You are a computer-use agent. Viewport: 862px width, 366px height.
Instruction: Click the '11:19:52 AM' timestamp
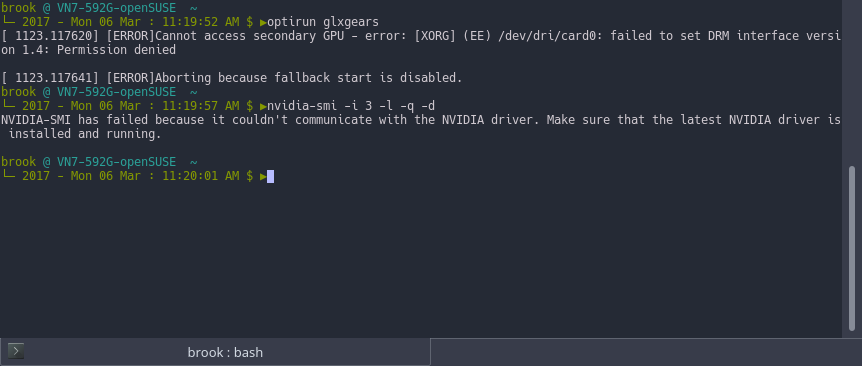pyautogui.click(x=201, y=23)
